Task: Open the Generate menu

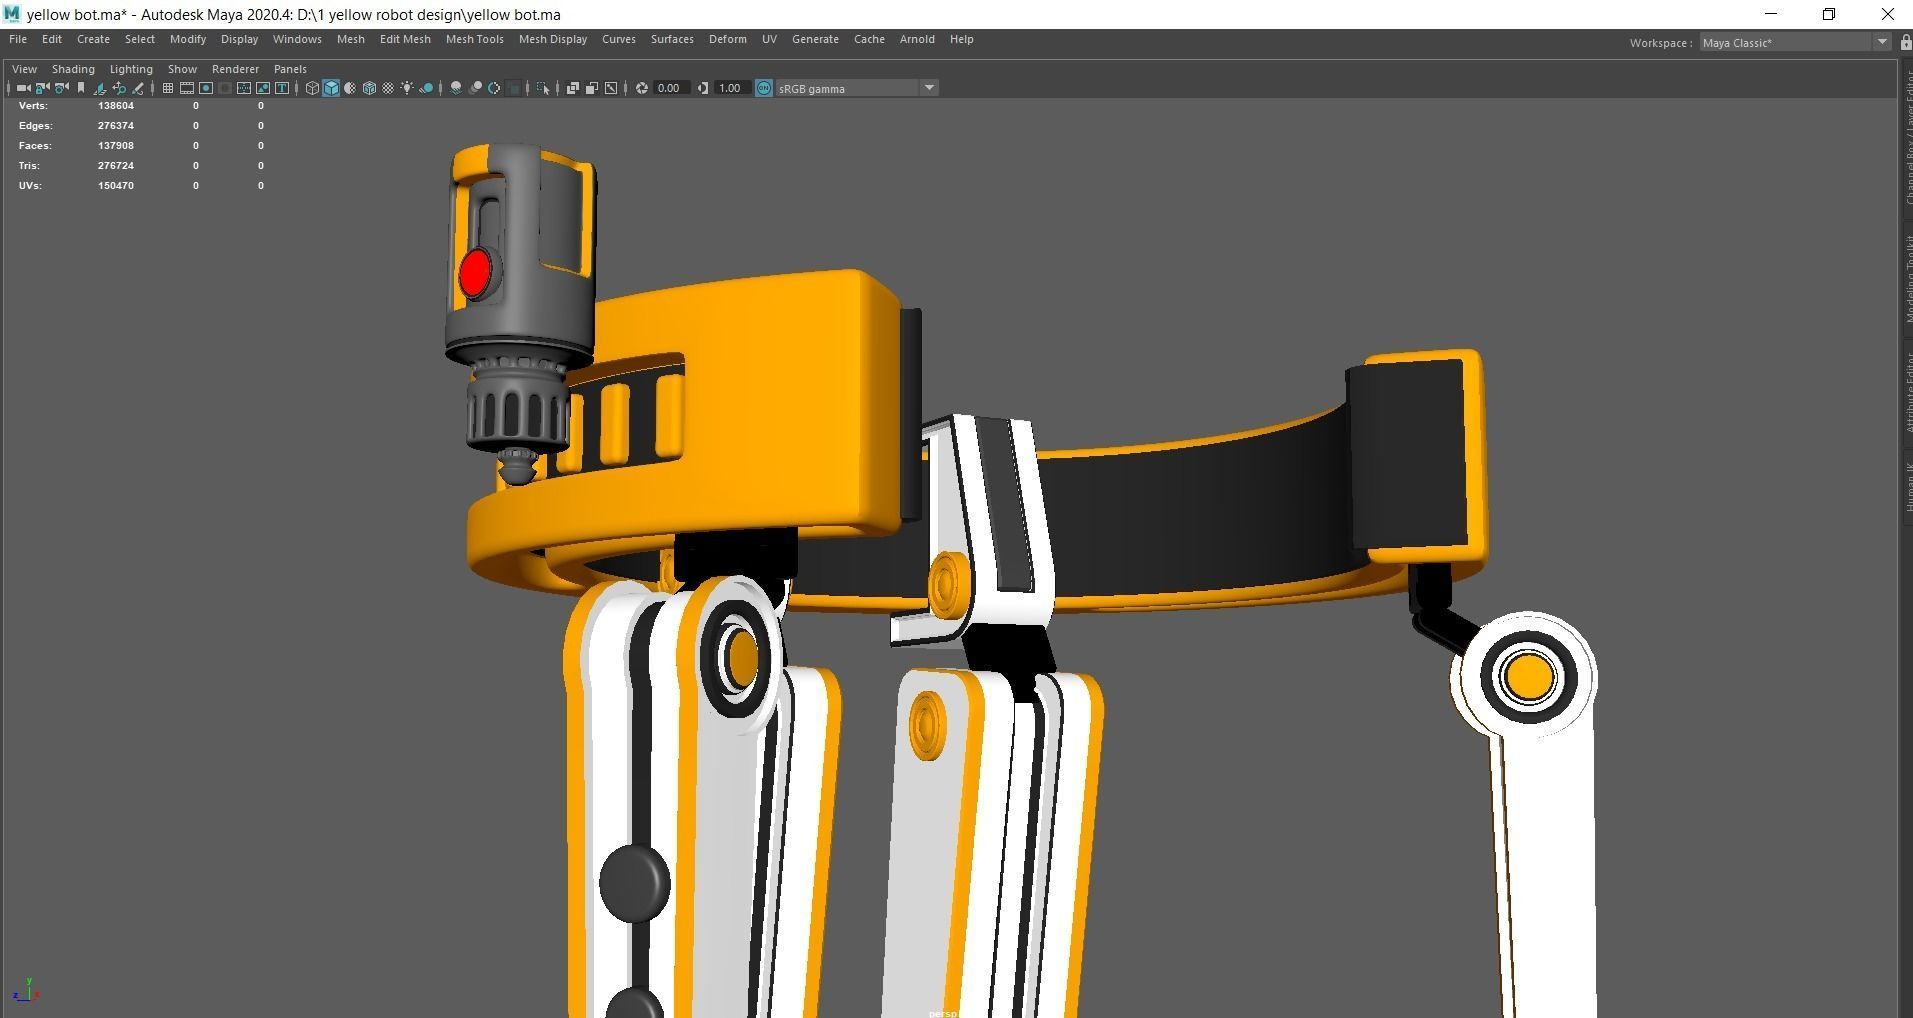Action: 815,39
